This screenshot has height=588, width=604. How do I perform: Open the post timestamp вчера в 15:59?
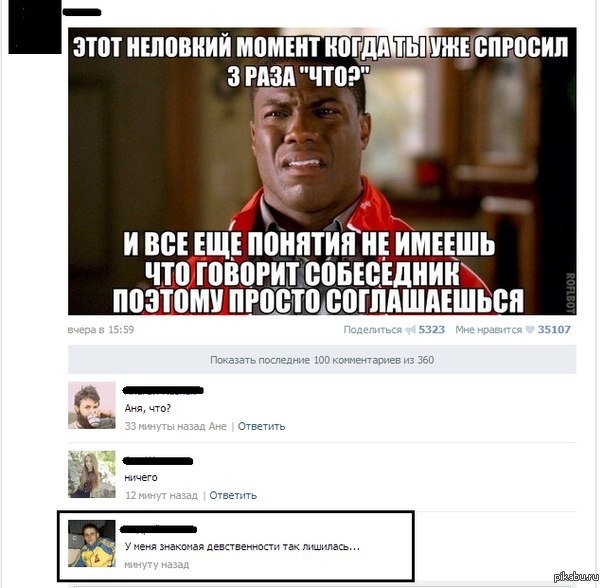[x=101, y=330]
